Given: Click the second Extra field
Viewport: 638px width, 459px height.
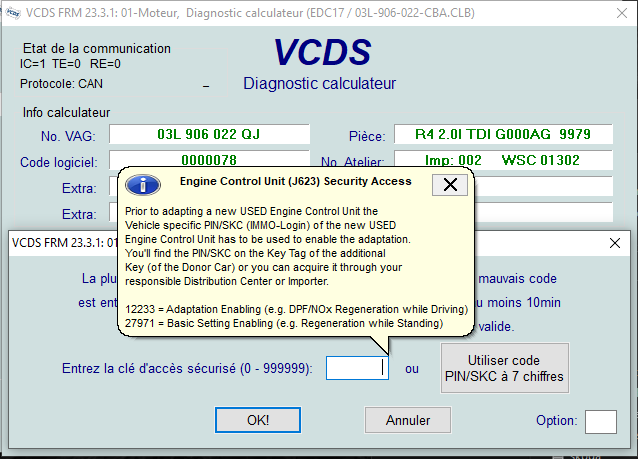Looking at the screenshot, I should tap(115, 212).
